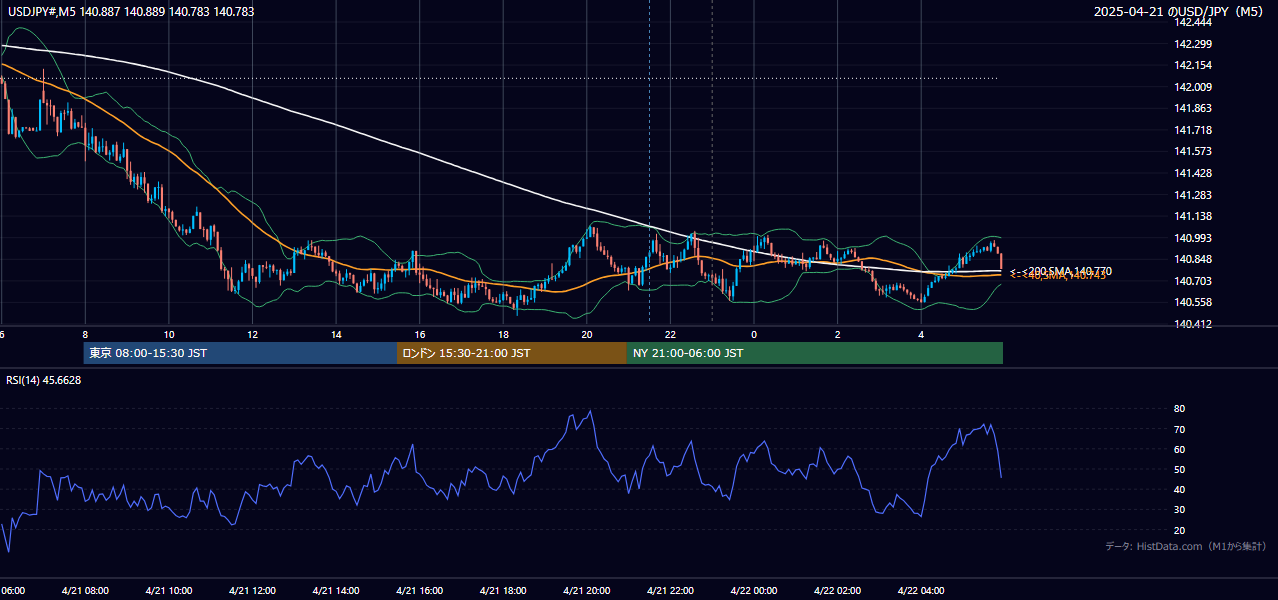This screenshot has height=600, width=1278.
Task: Click RSI scale label 70
Action: [x=1180, y=429]
